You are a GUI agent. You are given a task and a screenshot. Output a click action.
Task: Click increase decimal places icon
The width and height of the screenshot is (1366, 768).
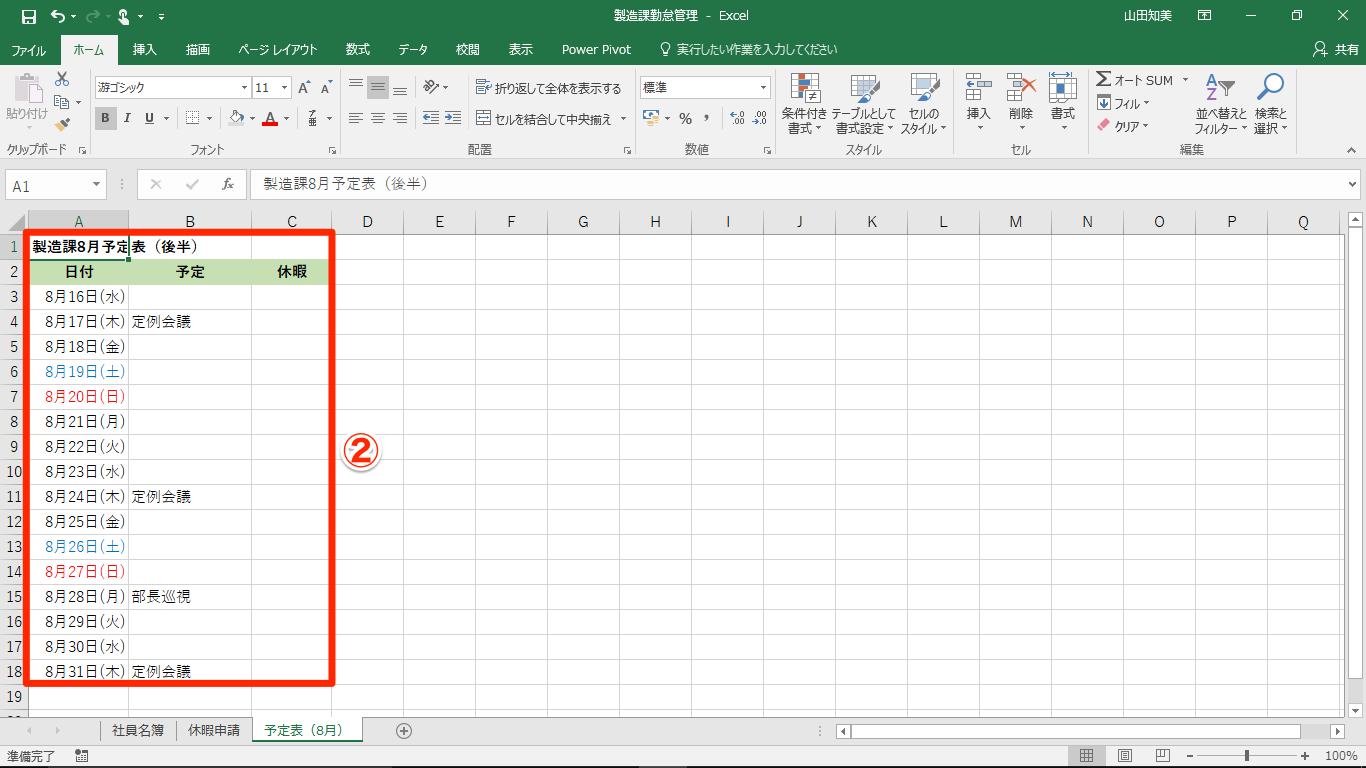click(738, 118)
